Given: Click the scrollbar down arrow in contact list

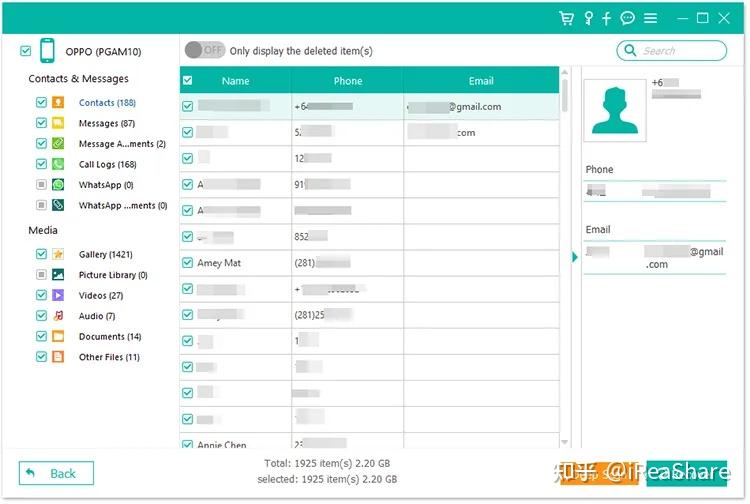Looking at the screenshot, I should 564,442.
